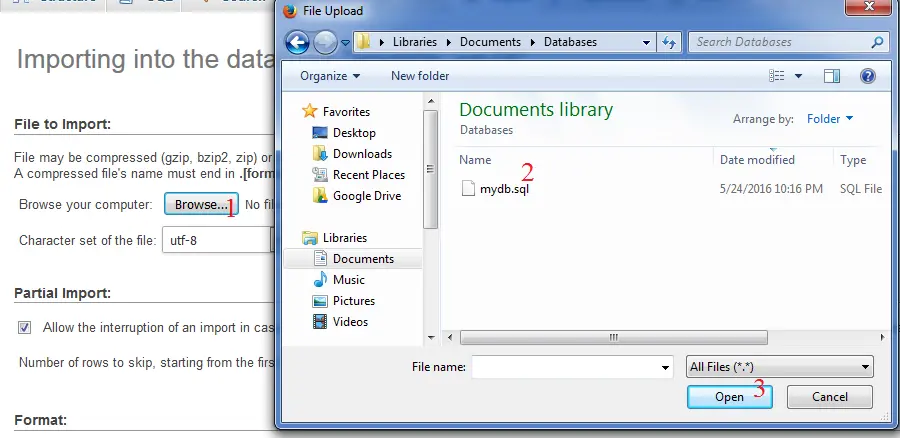Screen dimensions: 900x438
Task: Click New folder in the toolbar
Action: [420, 76]
